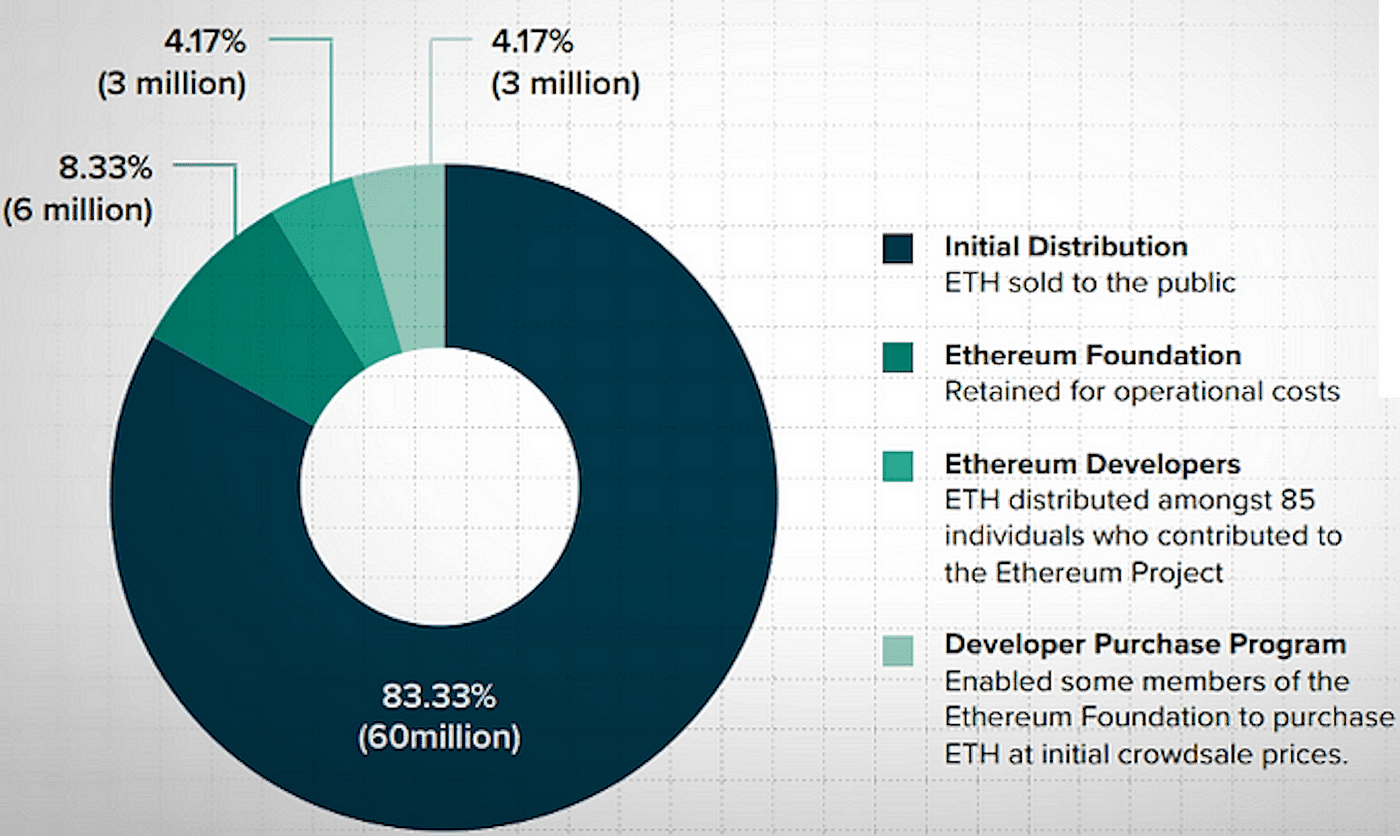The height and width of the screenshot is (836, 1400).
Task: Click the Ethereum Foundation green legend swatch
Action: [x=898, y=358]
